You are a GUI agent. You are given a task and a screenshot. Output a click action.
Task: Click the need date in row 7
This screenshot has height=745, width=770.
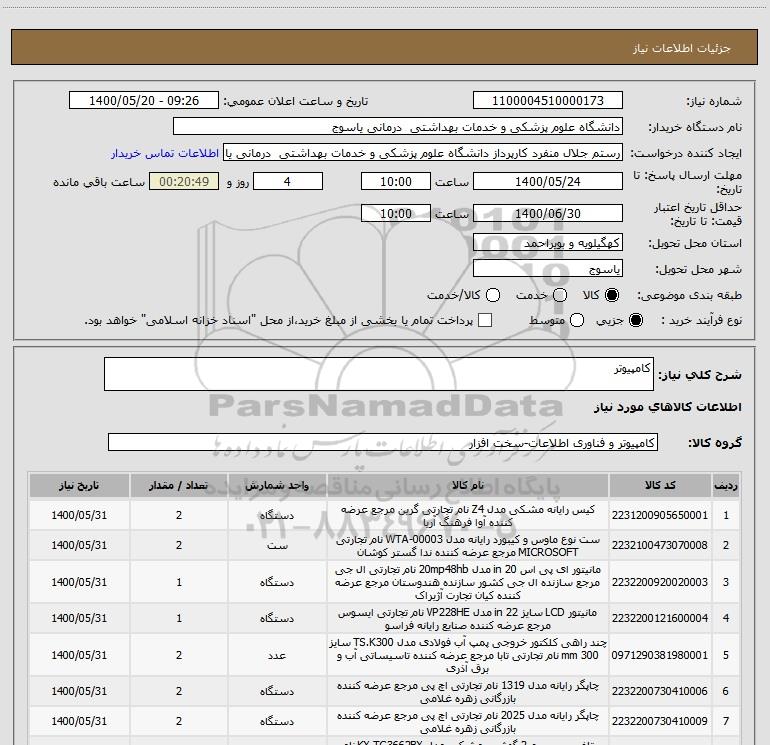[79, 721]
